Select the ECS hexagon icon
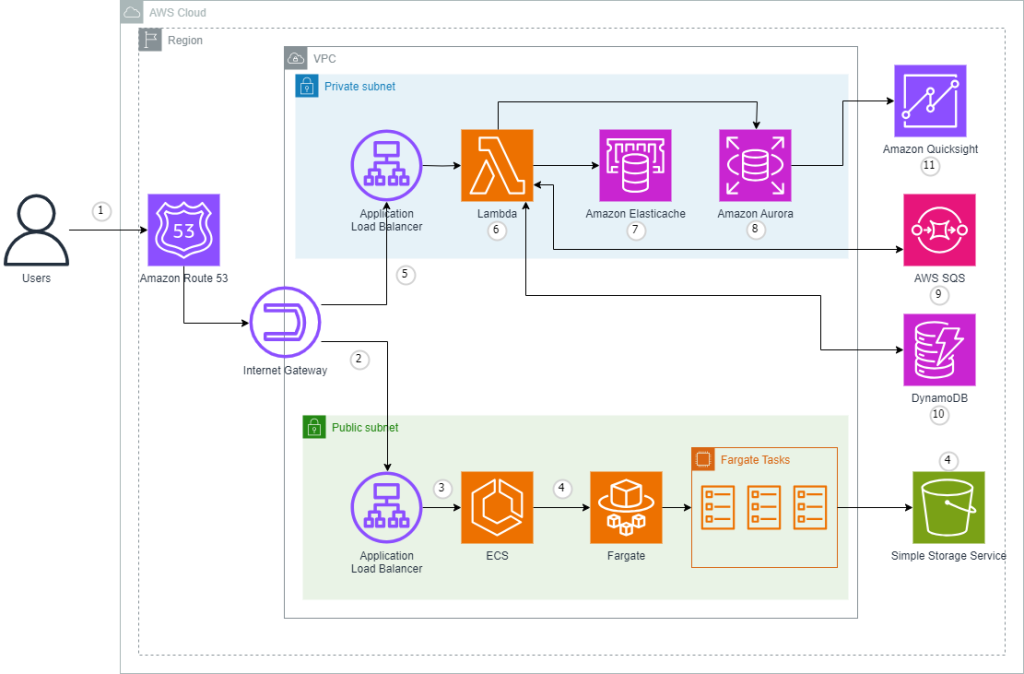Image resolution: width=1024 pixels, height=674 pixels. [x=497, y=507]
